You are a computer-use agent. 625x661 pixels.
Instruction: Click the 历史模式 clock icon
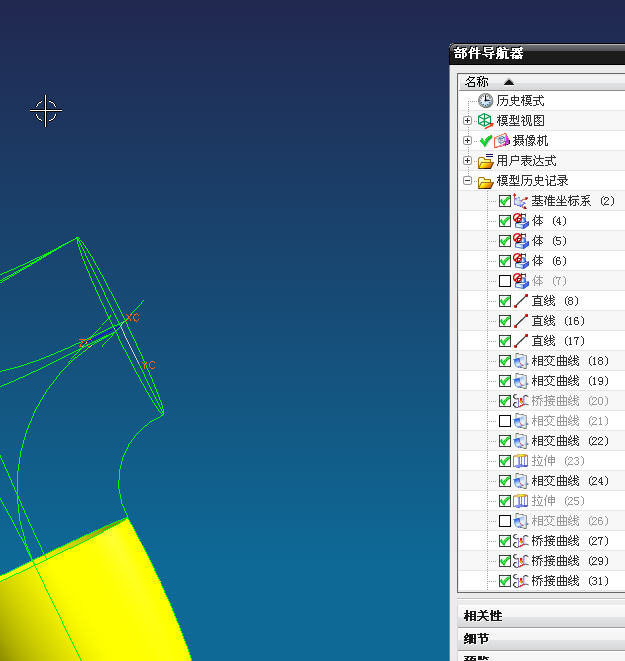click(x=486, y=101)
